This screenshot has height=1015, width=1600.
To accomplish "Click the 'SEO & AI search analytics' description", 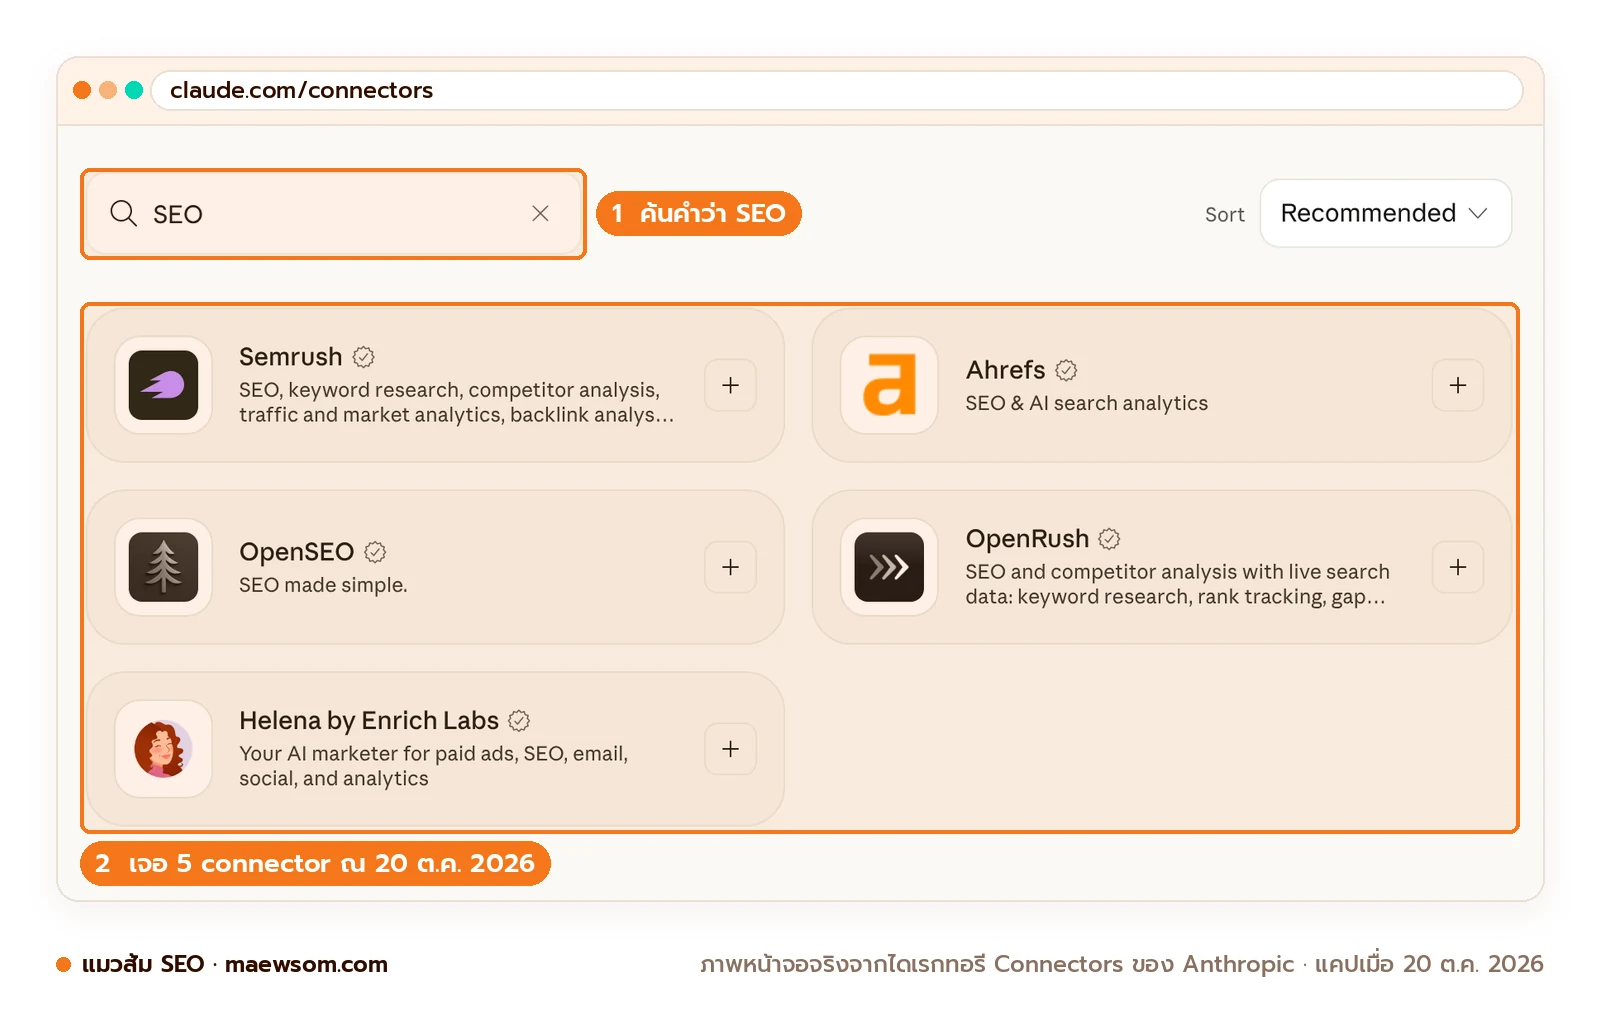I will click(1087, 403).
